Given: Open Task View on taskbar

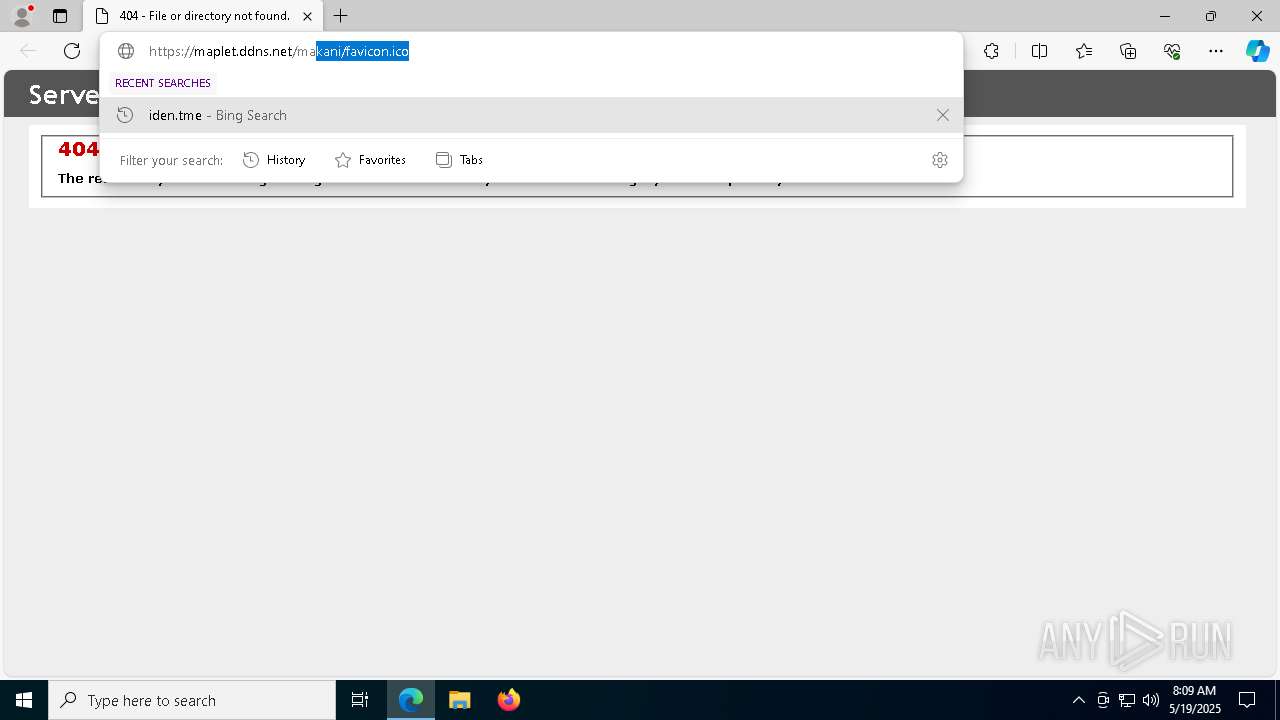Looking at the screenshot, I should (360, 700).
